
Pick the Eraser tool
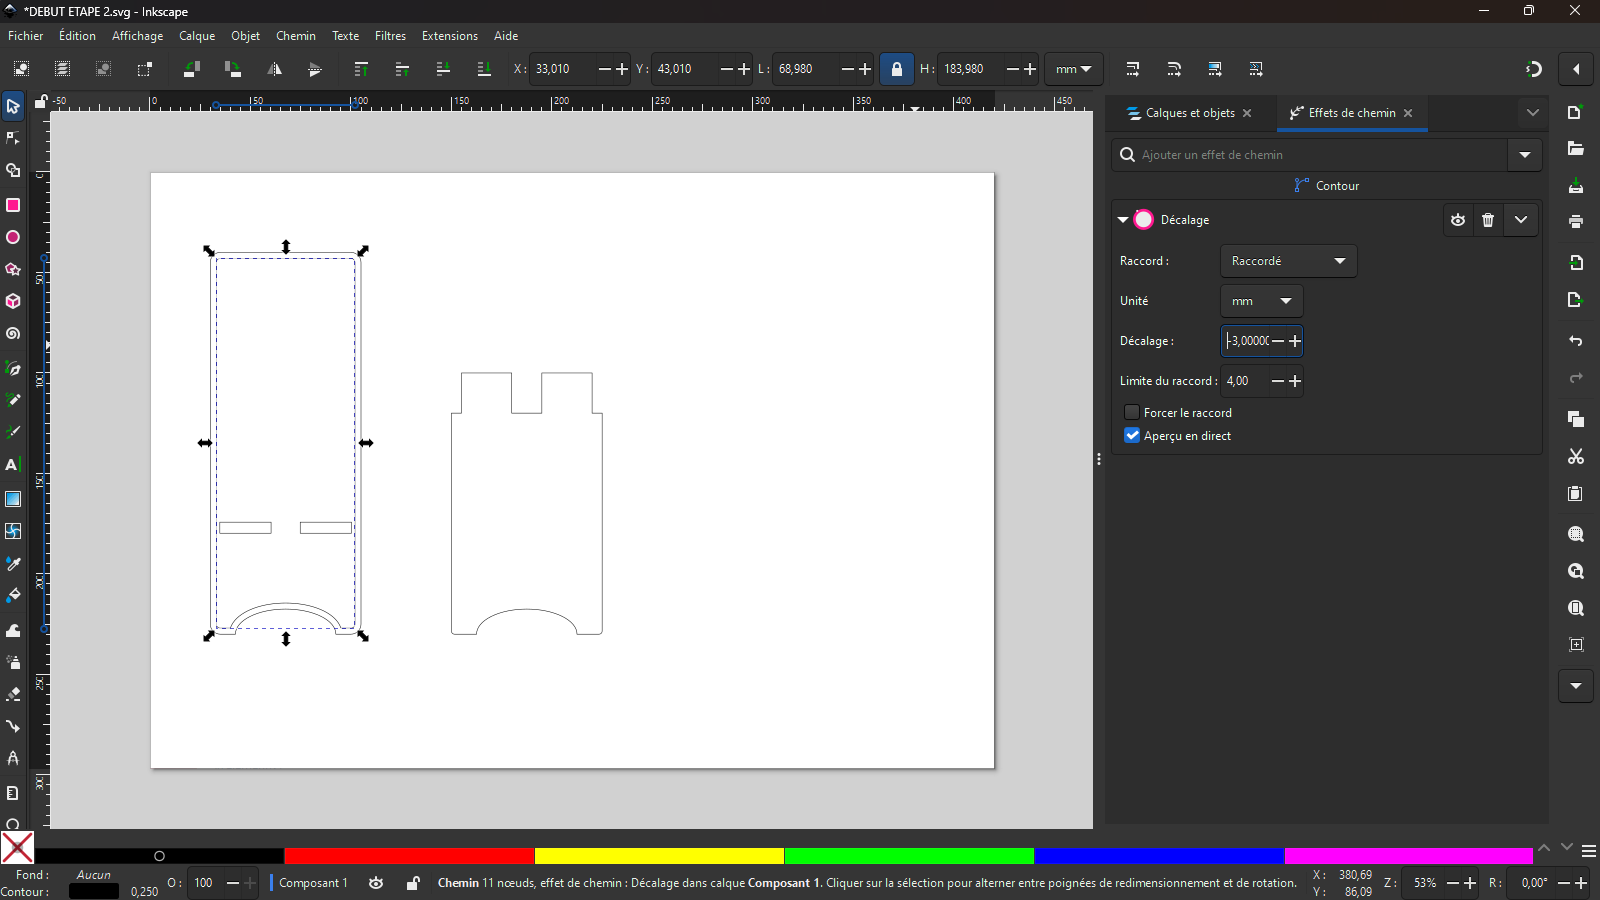(13, 694)
